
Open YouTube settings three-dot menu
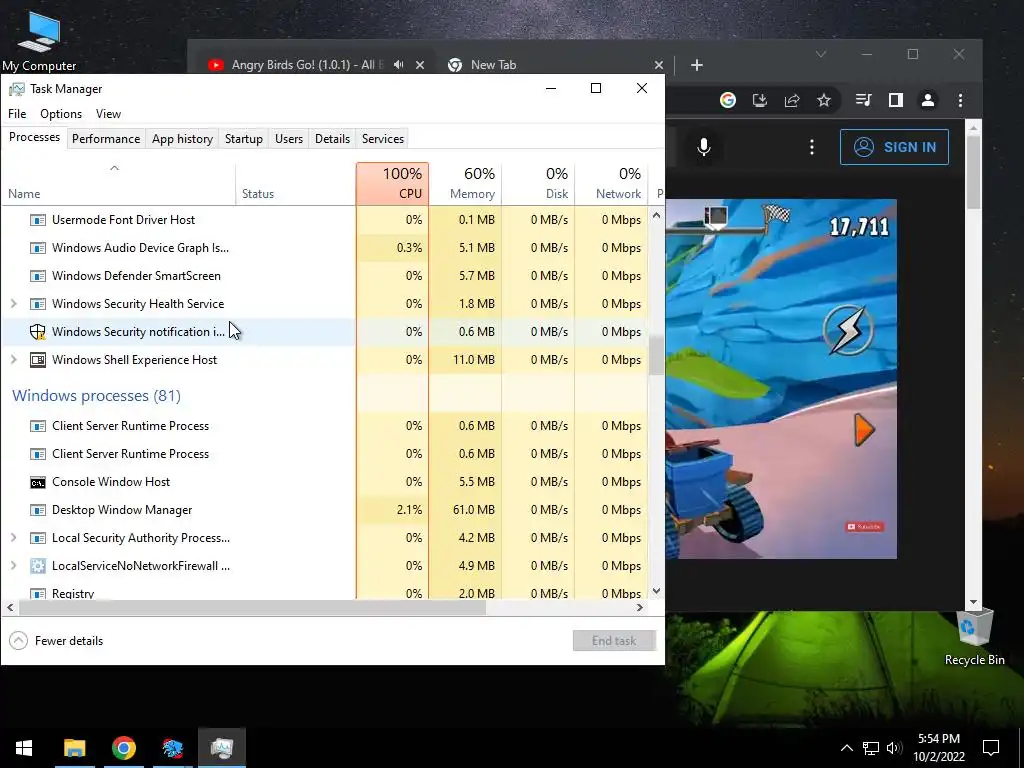coord(812,147)
